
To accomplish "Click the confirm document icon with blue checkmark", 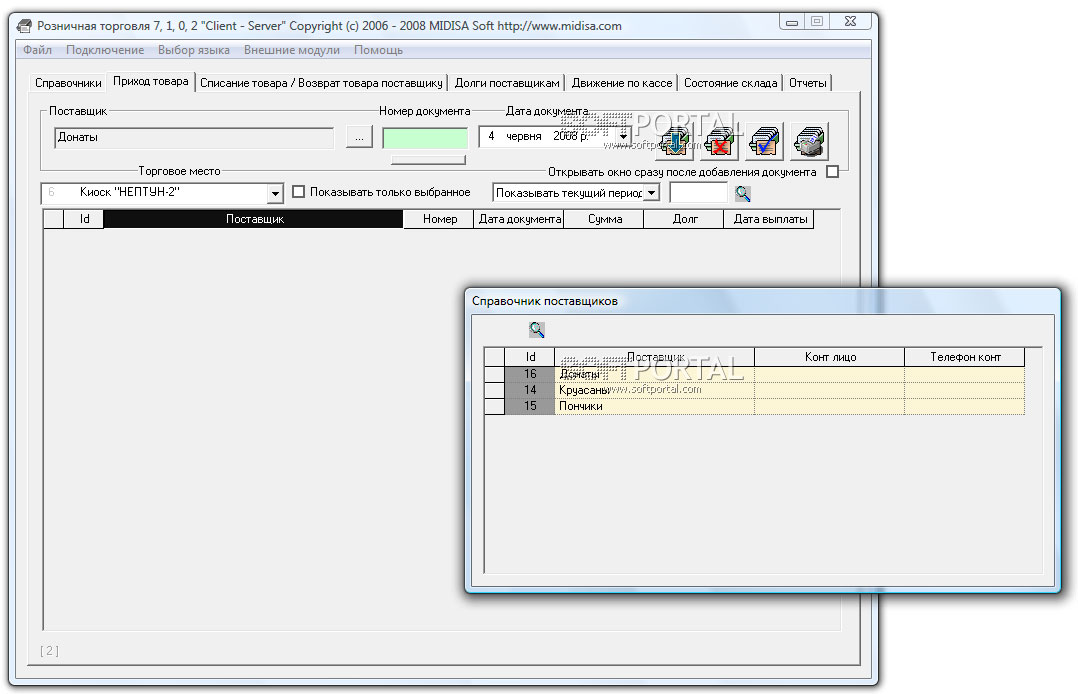I will tap(764, 140).
